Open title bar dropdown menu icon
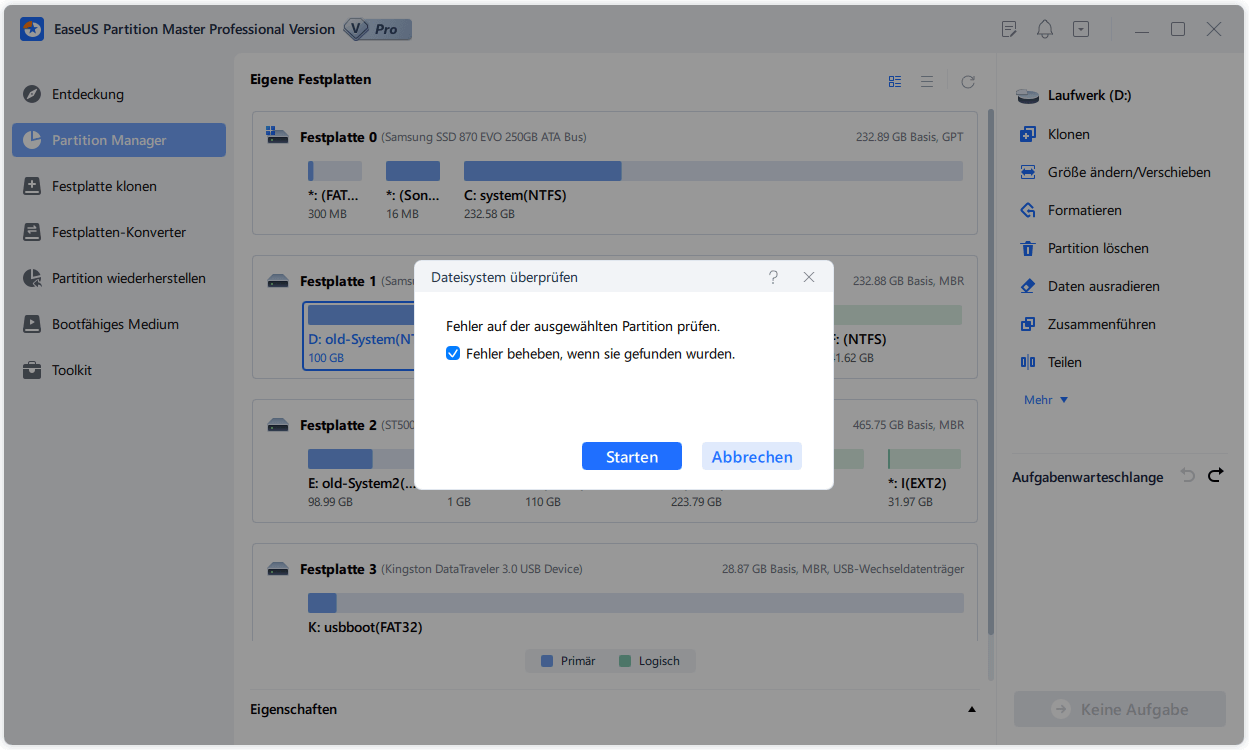The width and height of the screenshot is (1249, 750). tap(1081, 29)
